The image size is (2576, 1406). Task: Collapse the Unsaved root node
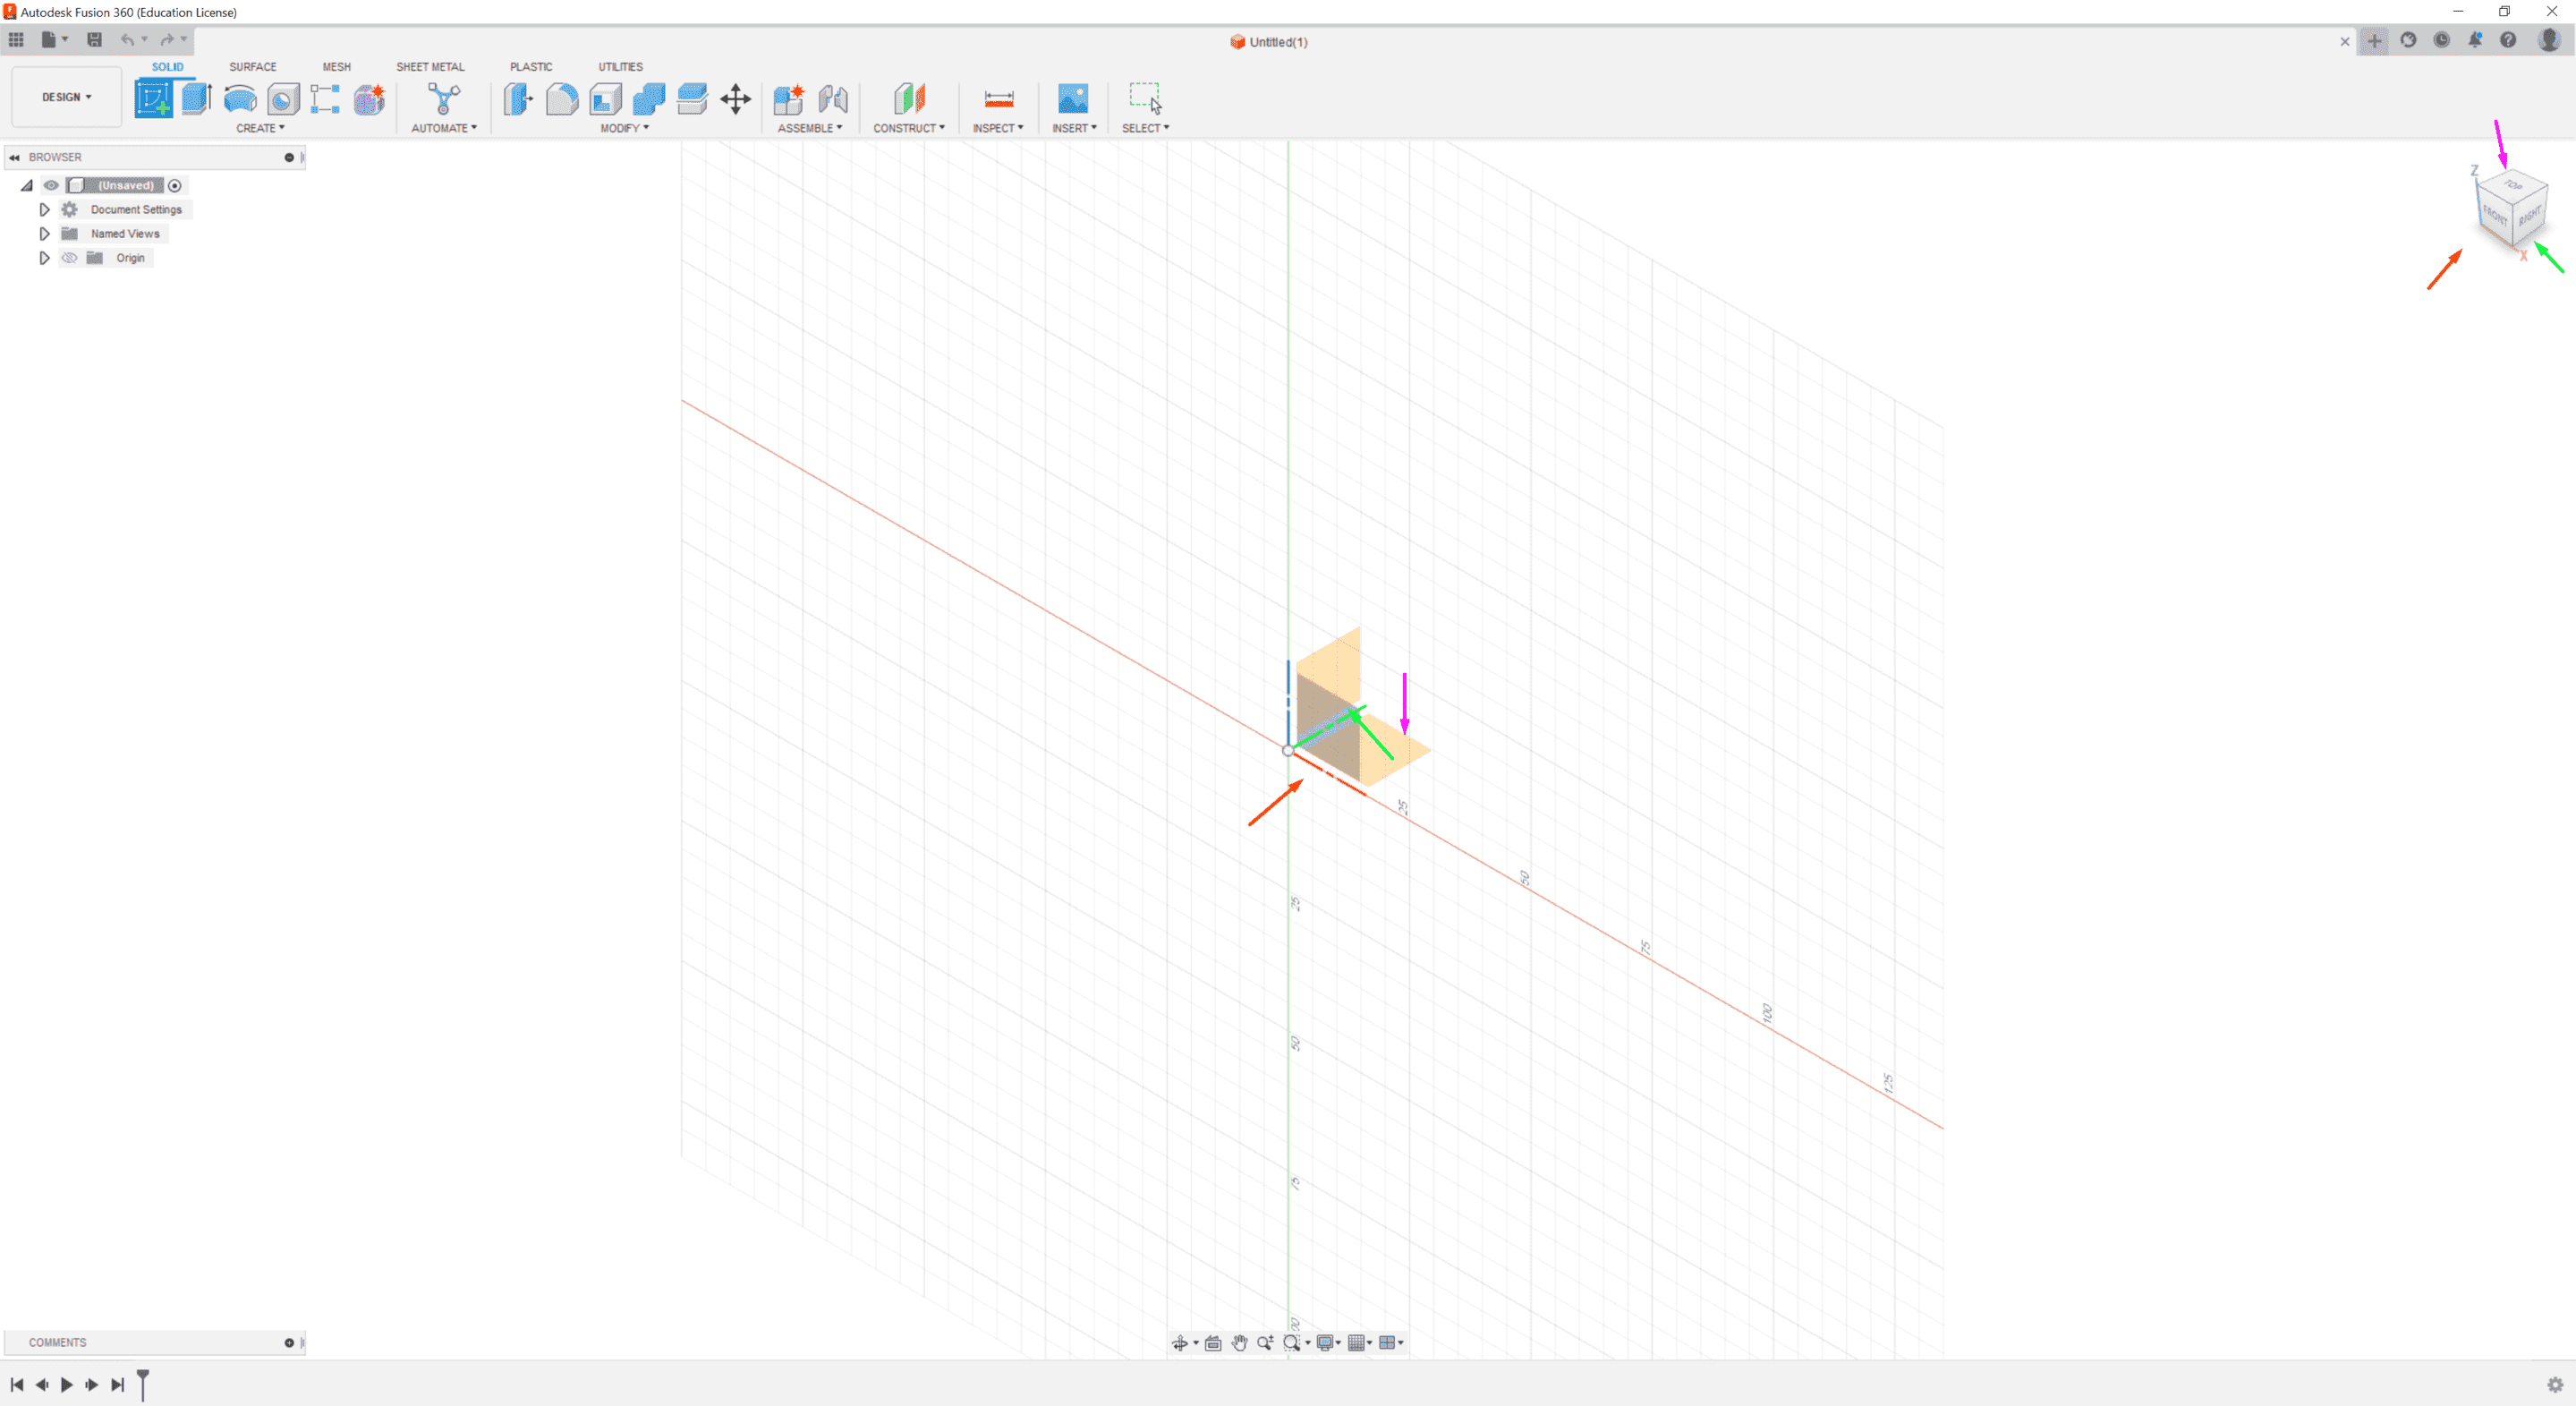[27, 186]
